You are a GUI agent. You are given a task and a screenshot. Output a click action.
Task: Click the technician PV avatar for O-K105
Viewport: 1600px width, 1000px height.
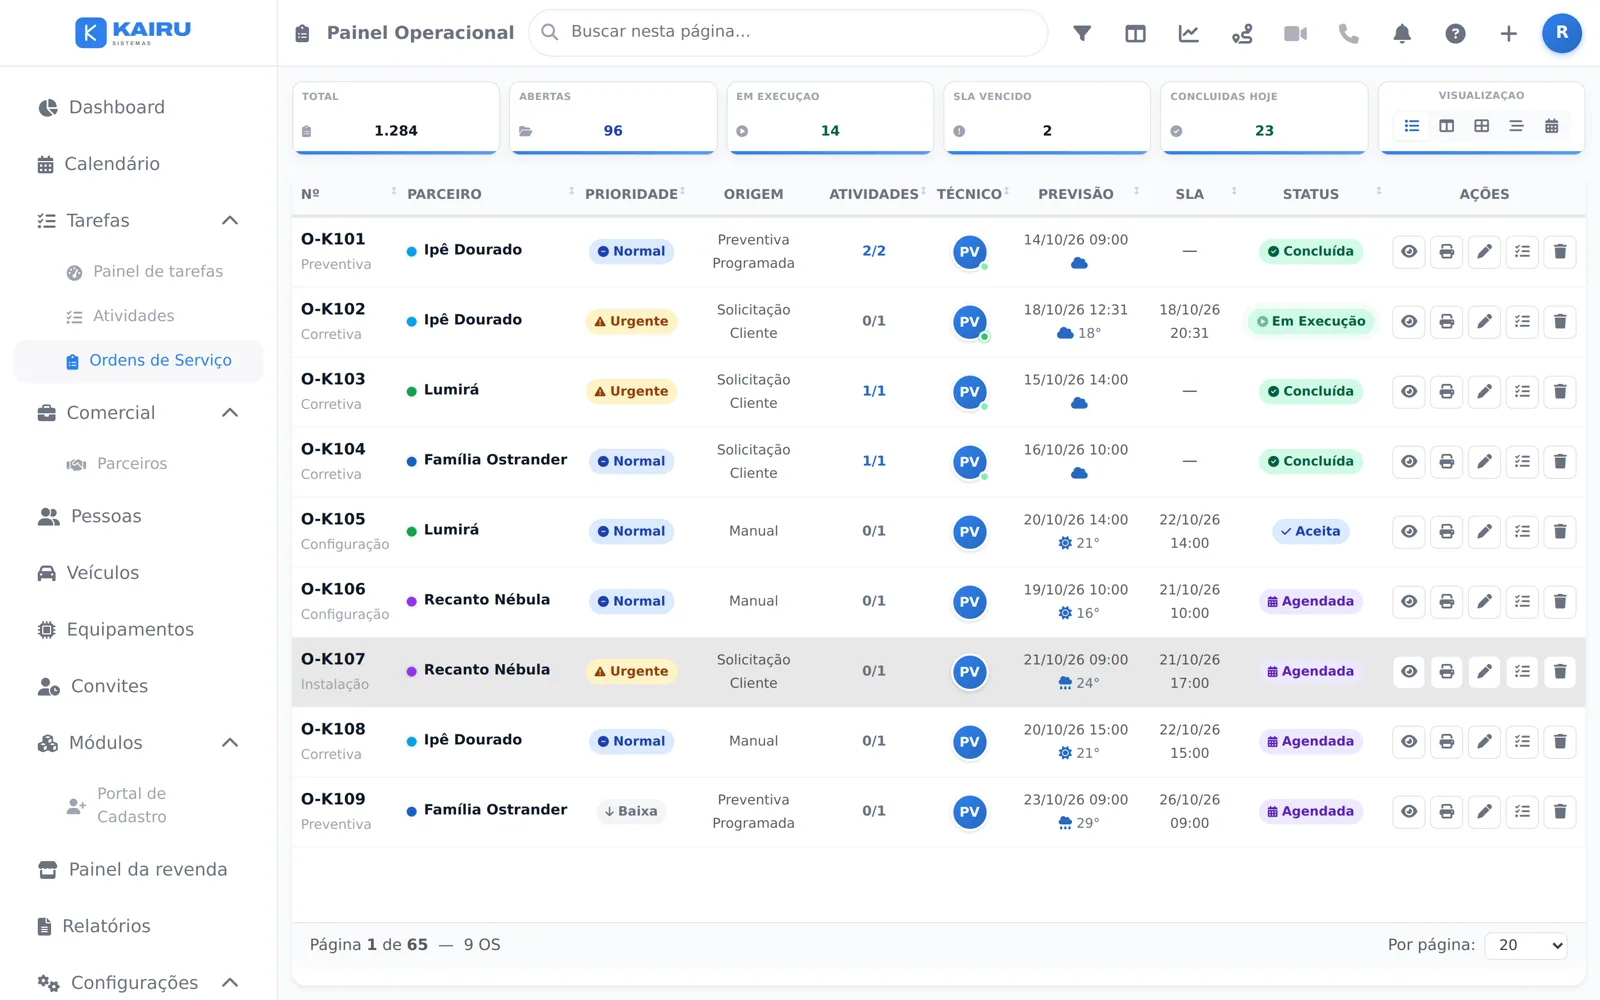point(969,531)
